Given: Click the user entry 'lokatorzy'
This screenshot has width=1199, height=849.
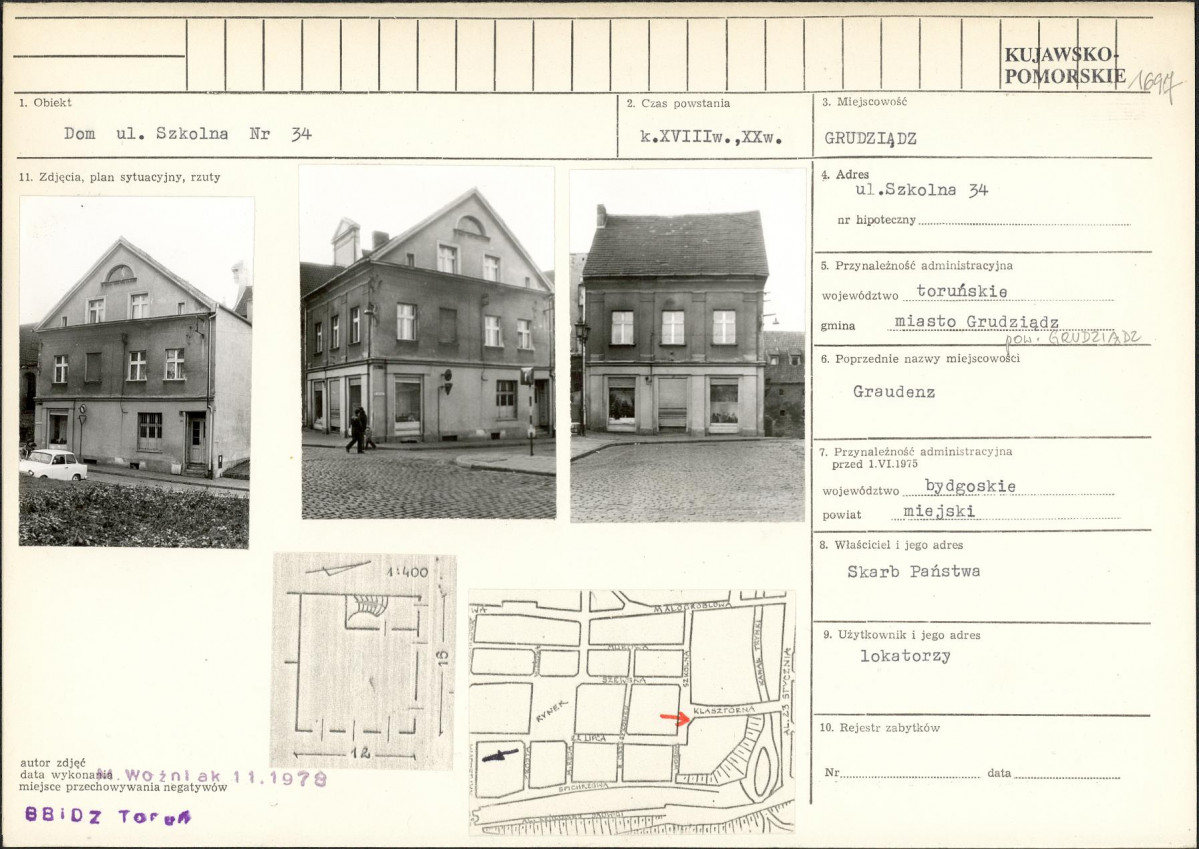Looking at the screenshot, I should tap(905, 656).
